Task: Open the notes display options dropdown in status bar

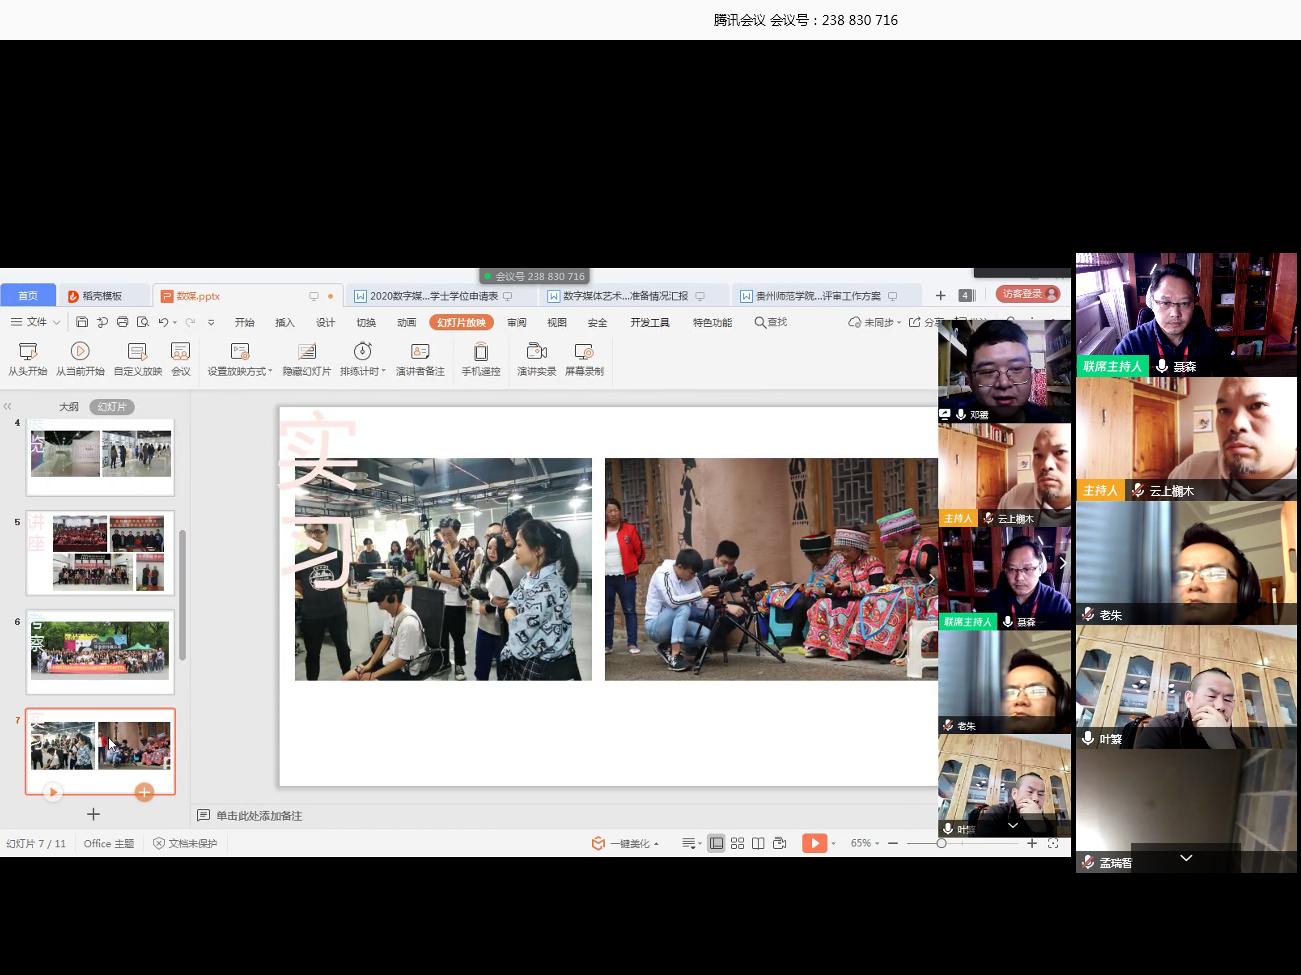Action: [691, 843]
